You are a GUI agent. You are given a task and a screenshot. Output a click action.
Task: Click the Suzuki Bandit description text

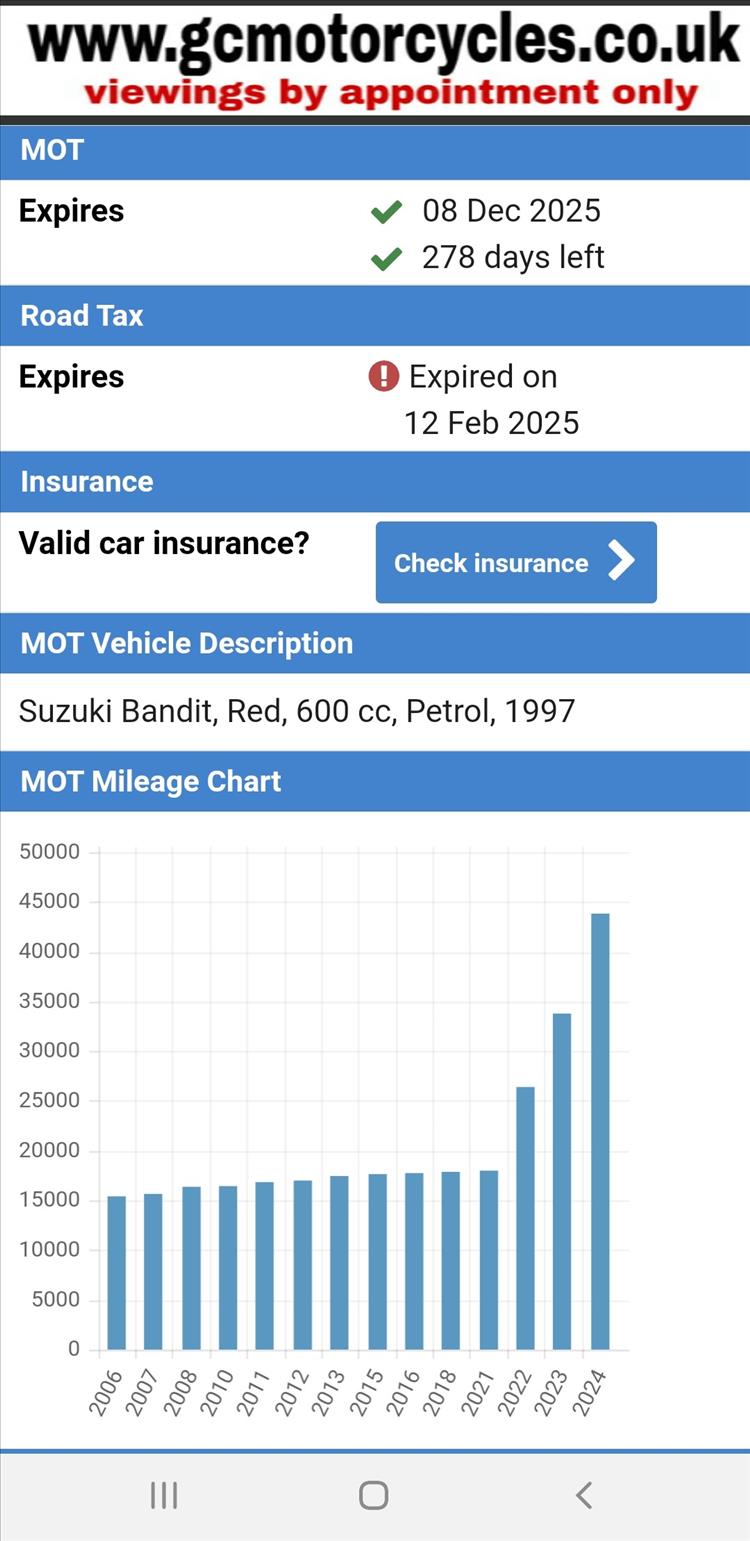[x=297, y=711]
